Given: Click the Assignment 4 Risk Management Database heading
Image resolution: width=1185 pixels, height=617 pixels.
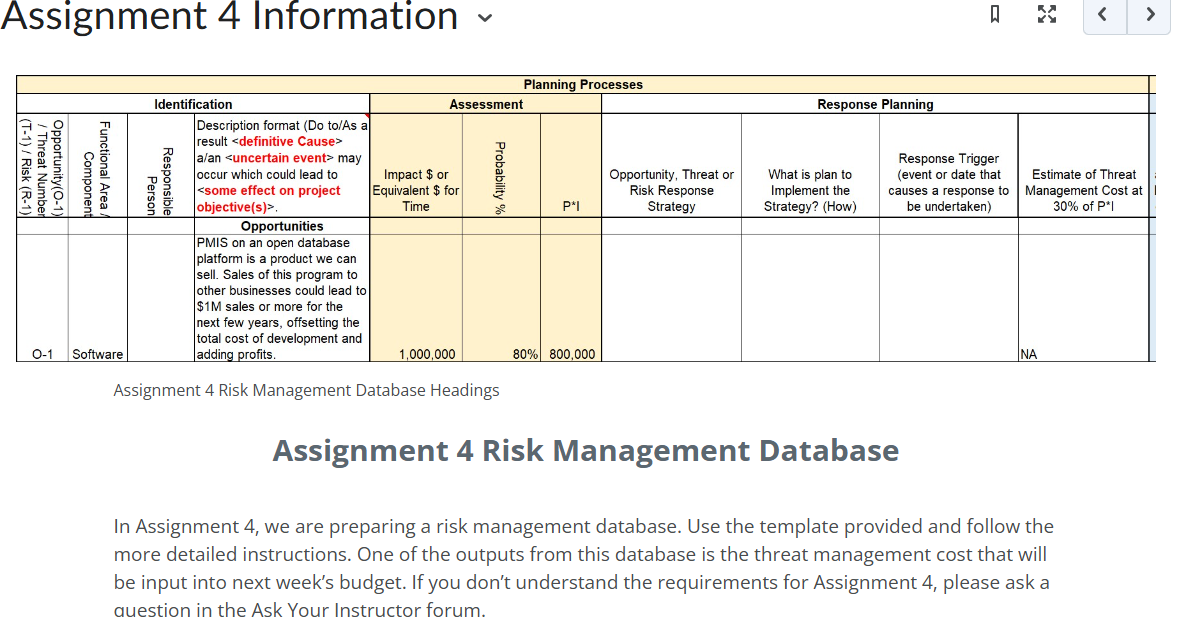Looking at the screenshot, I should tap(585, 450).
